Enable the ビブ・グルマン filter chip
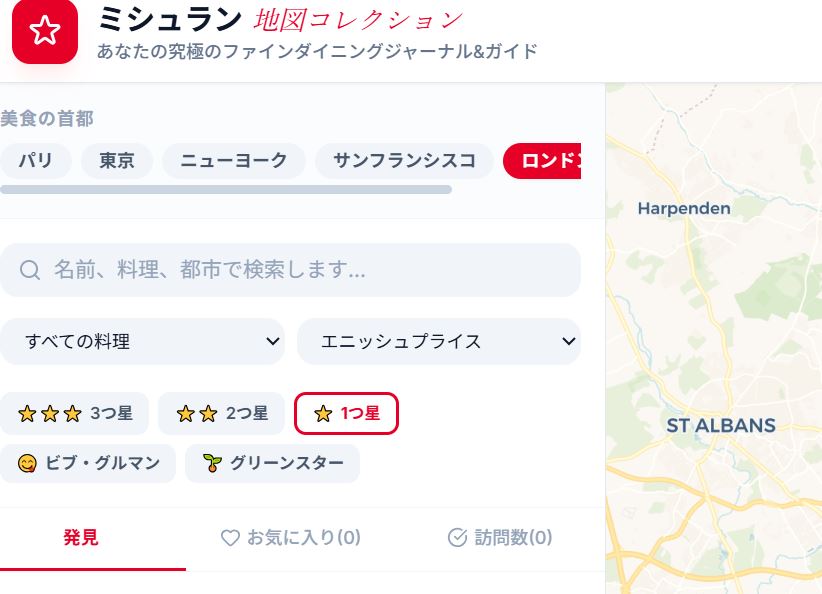The height and width of the screenshot is (594, 822). tap(88, 463)
